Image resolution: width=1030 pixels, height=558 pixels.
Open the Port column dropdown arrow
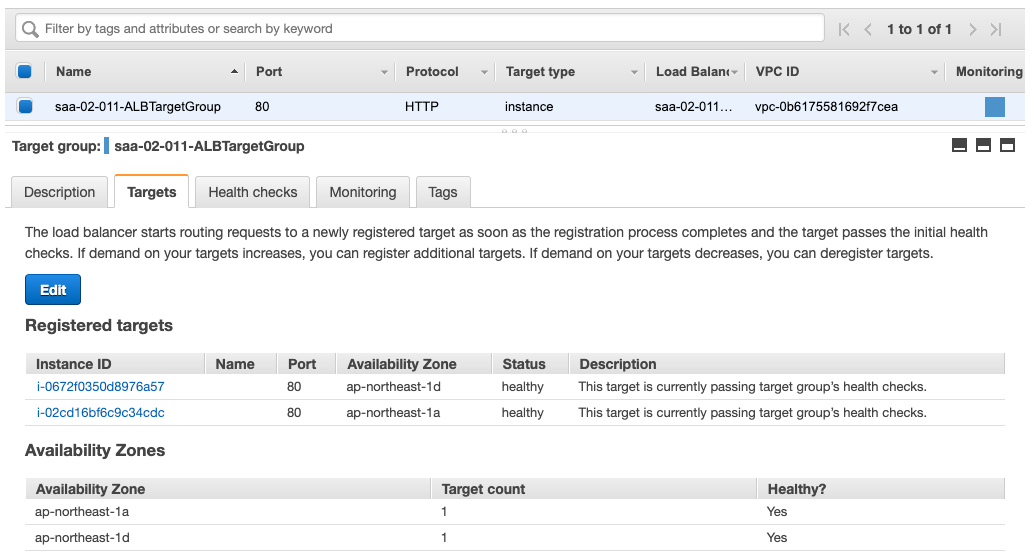(x=384, y=72)
